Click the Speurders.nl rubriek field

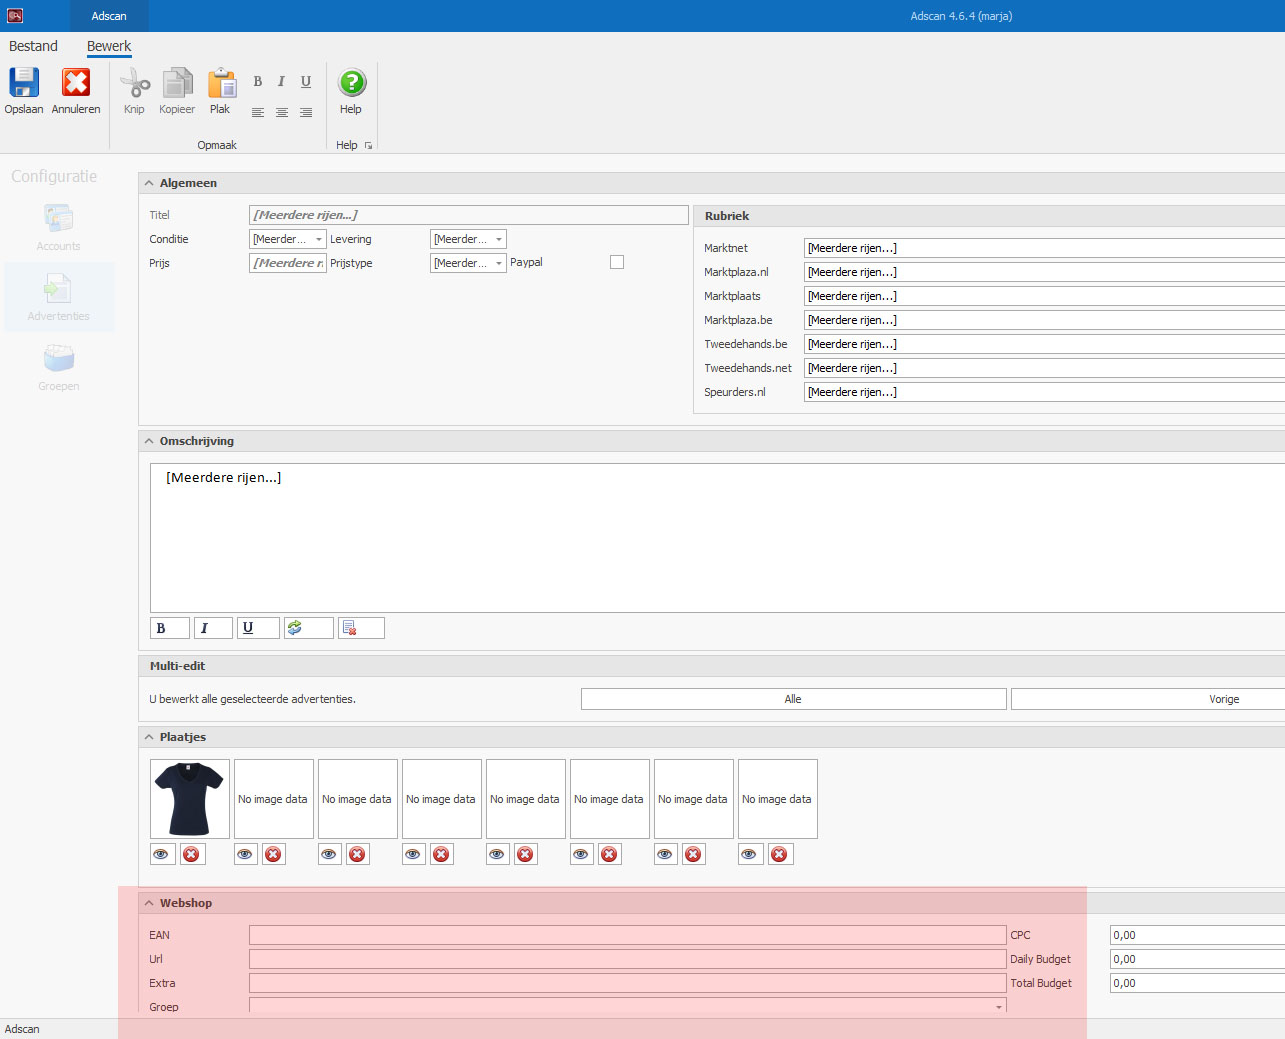pos(1044,392)
